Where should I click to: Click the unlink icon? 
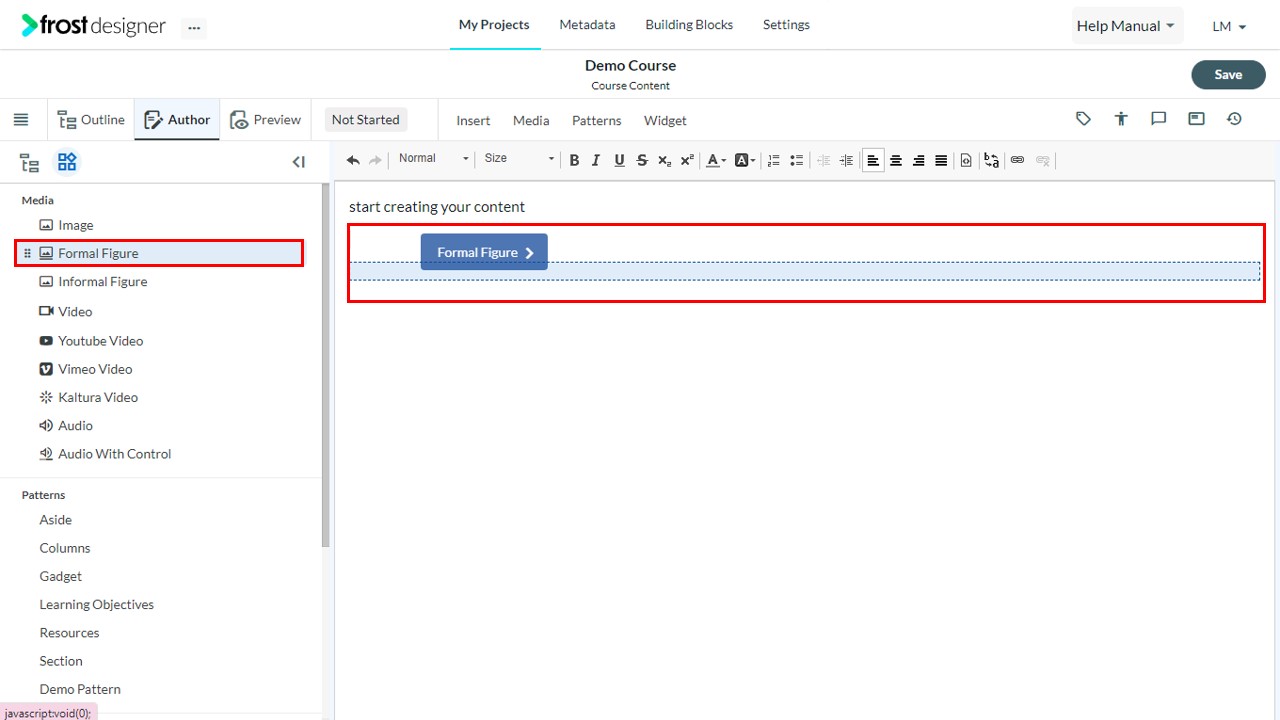[1043, 160]
